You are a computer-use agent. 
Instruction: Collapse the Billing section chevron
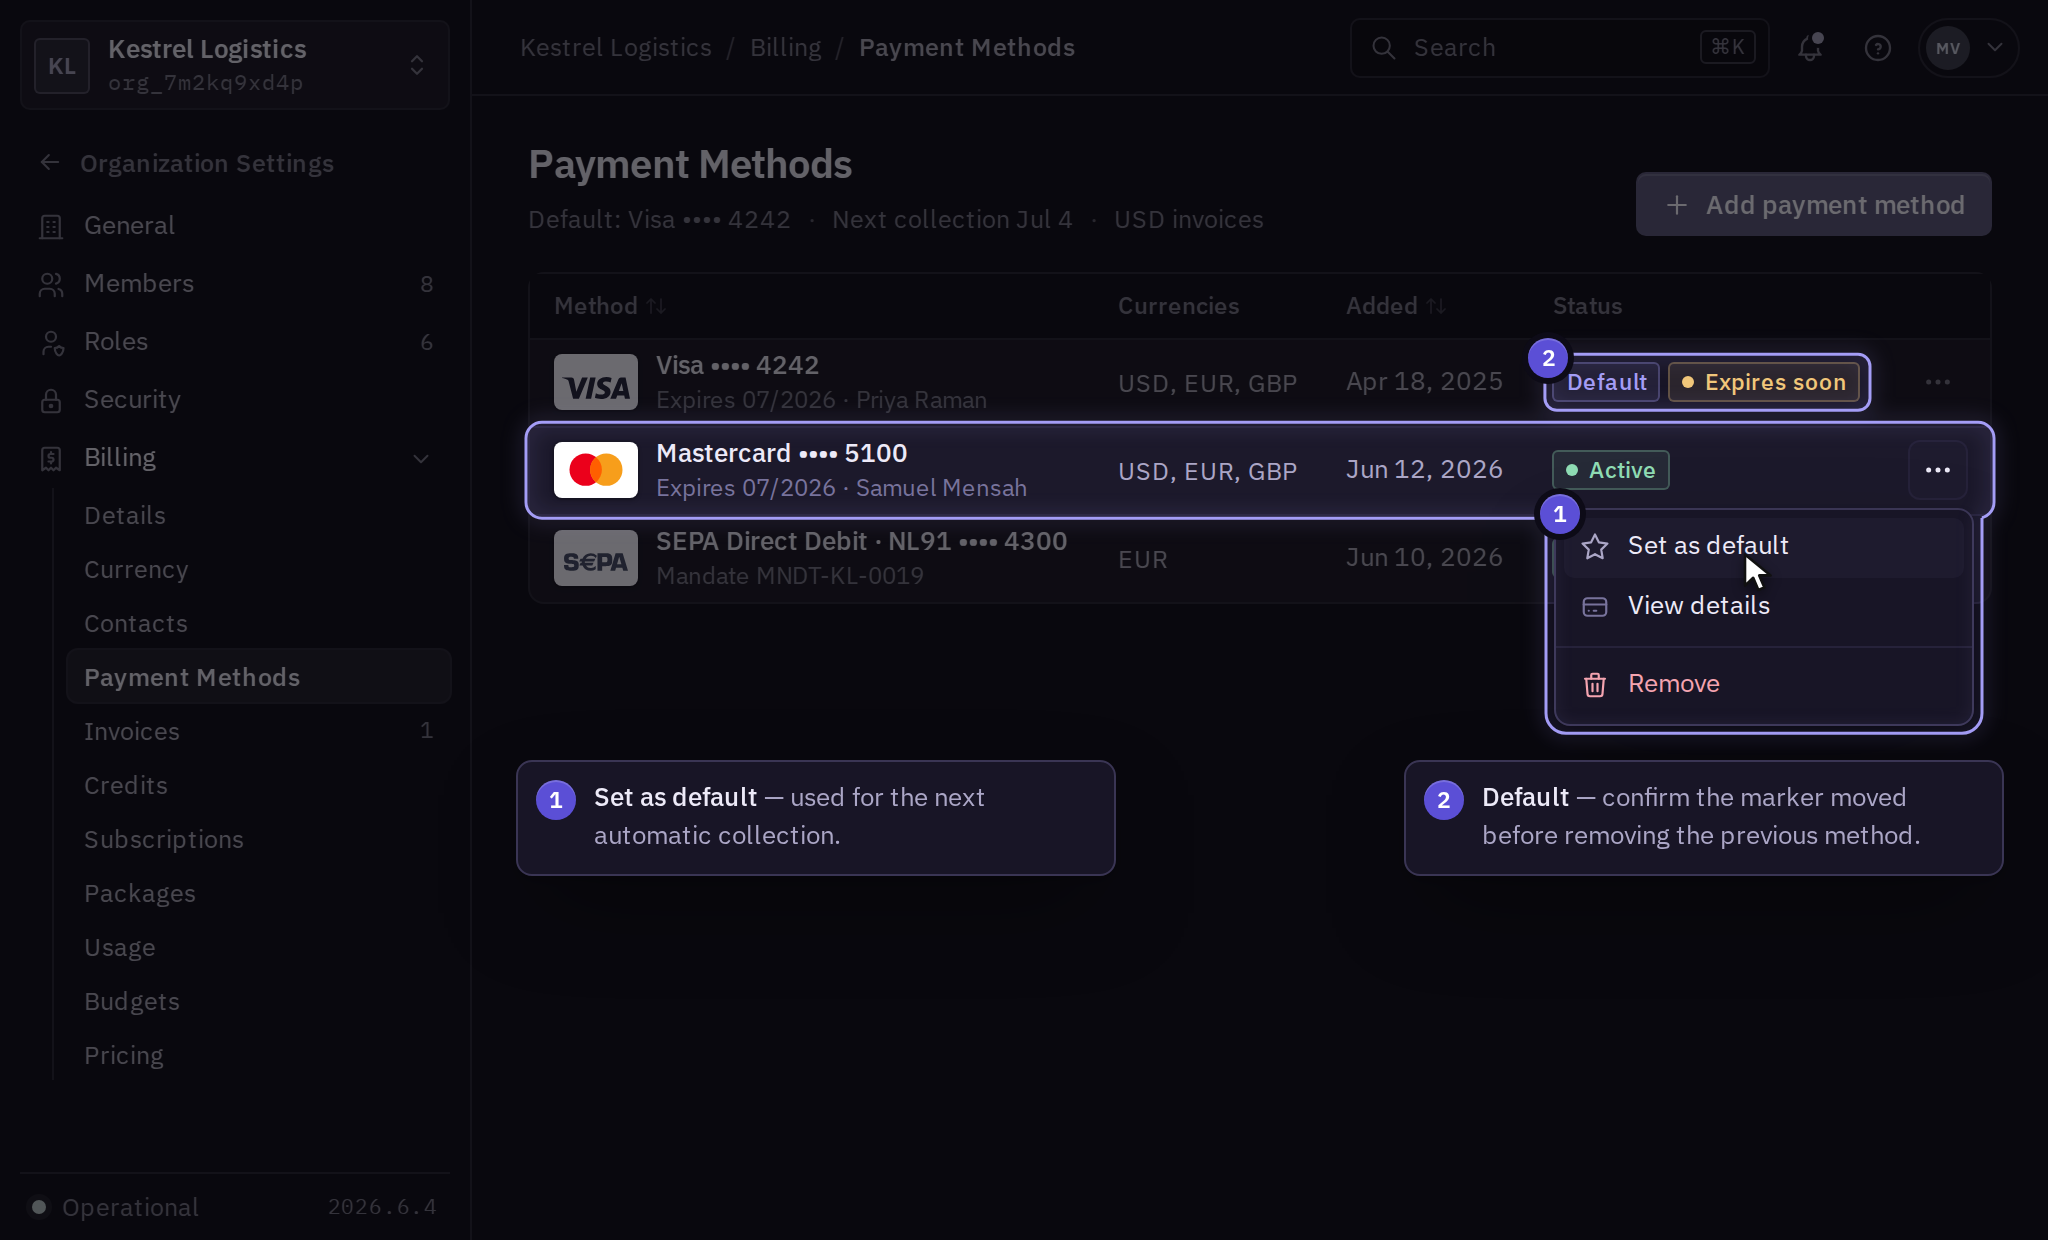[x=421, y=458]
